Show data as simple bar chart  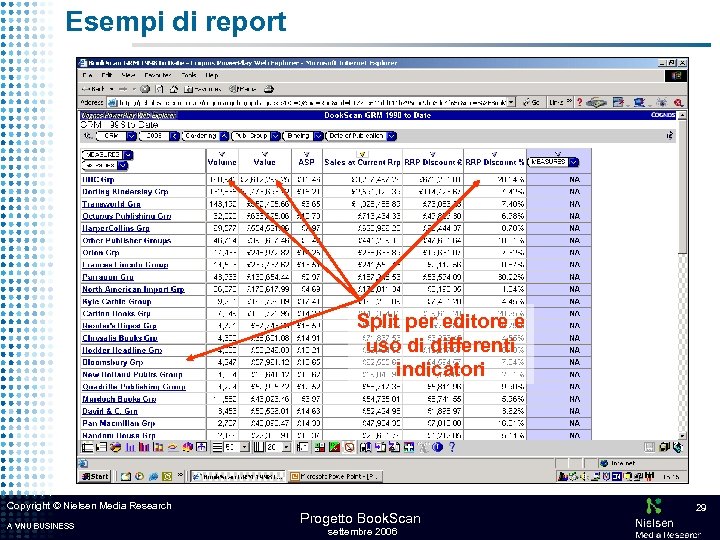point(130,447)
